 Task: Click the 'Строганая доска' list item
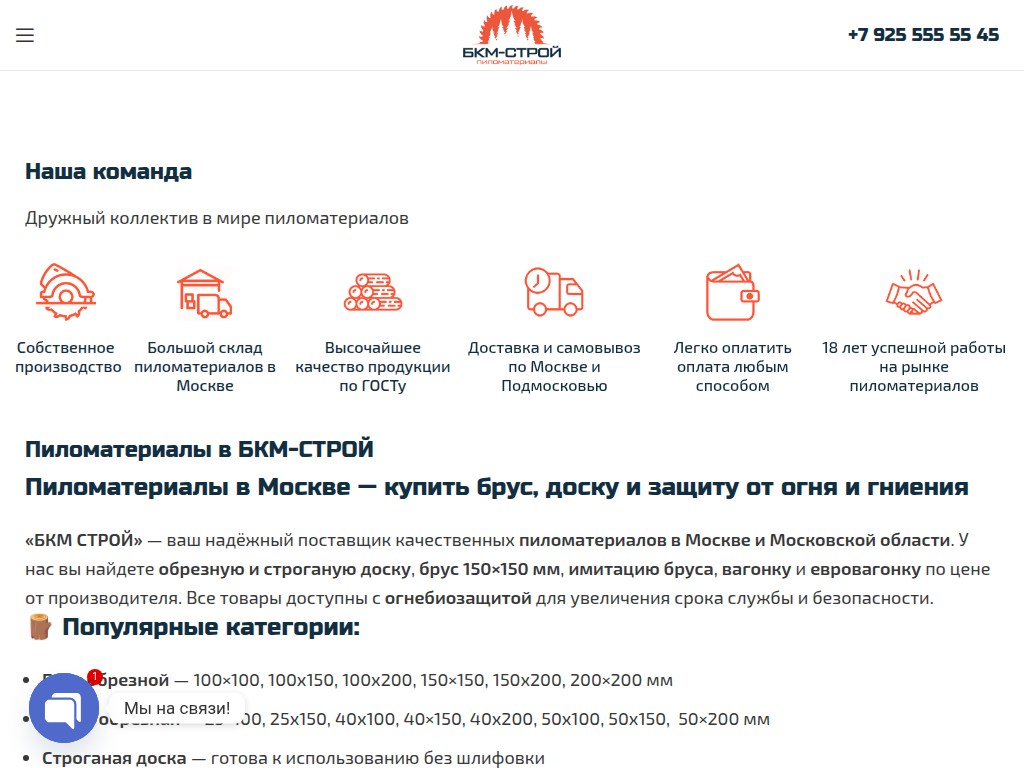point(293,758)
